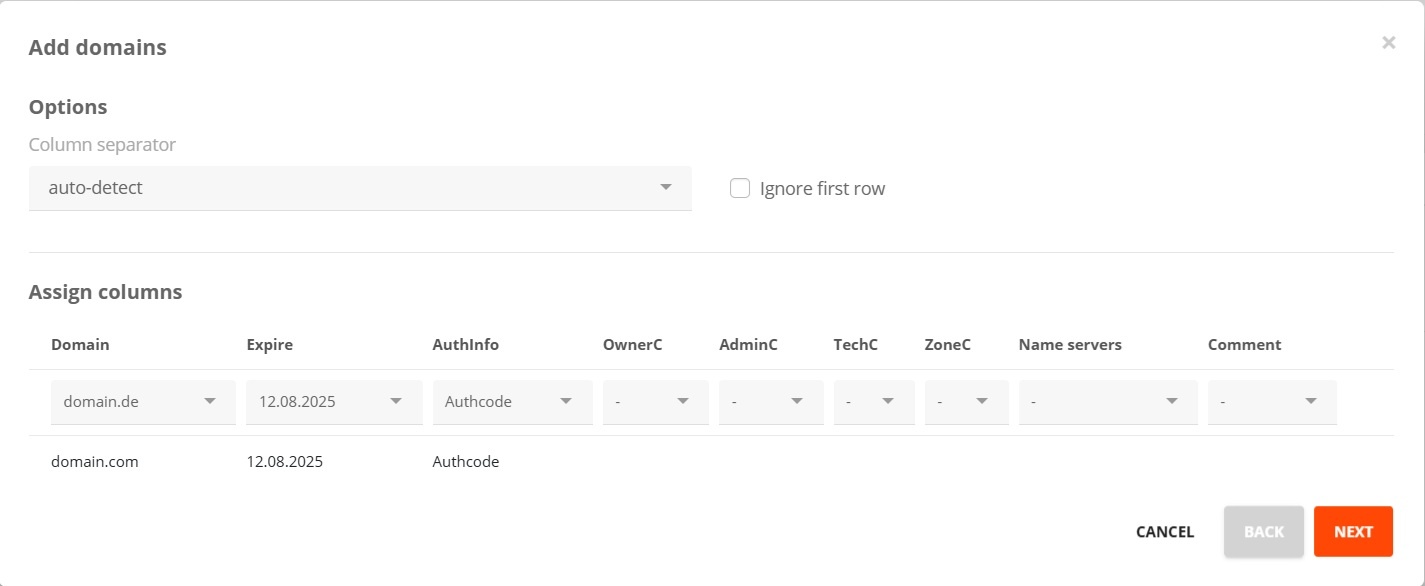Click the AuthInfo column header

465,344
